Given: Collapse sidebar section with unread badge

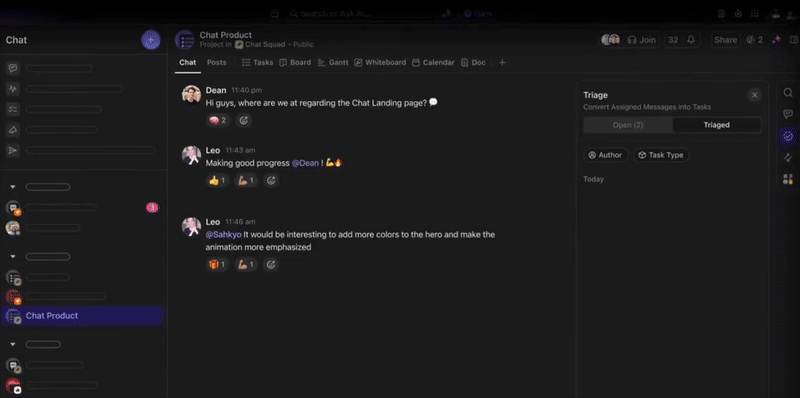Looking at the screenshot, I should [13, 187].
